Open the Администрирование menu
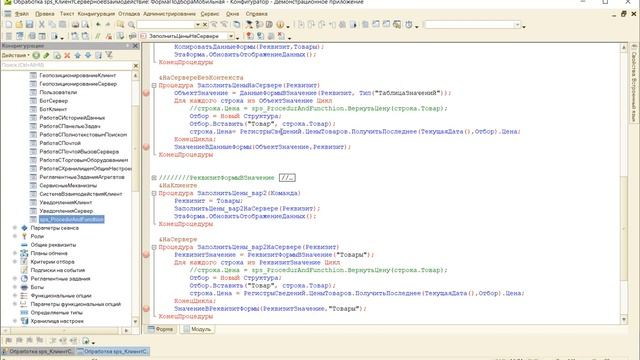Viewport: 640px width, 360px height. (x=169, y=14)
